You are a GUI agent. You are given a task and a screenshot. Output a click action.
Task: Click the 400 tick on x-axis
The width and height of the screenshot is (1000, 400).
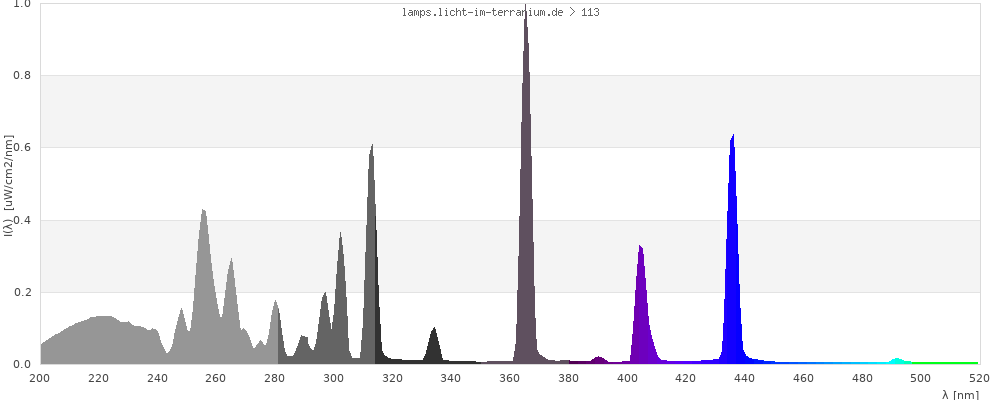(627, 378)
